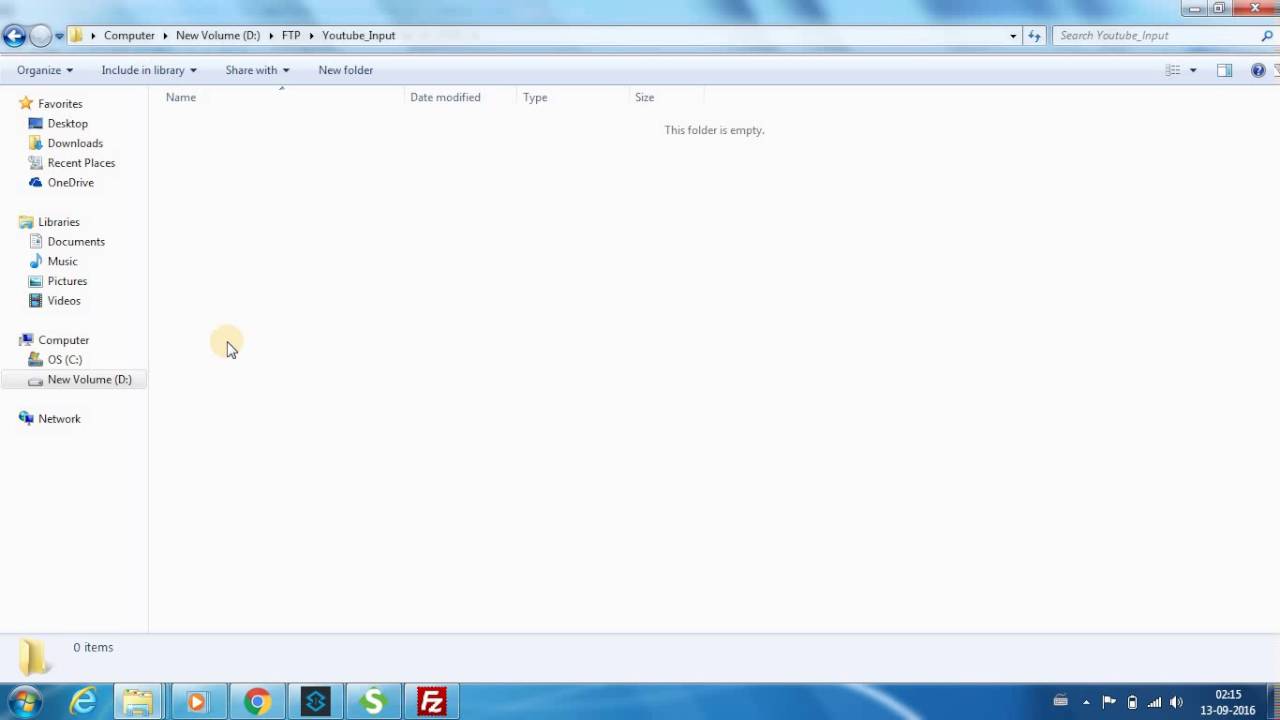Open Network in the navigation pane

coord(59,419)
